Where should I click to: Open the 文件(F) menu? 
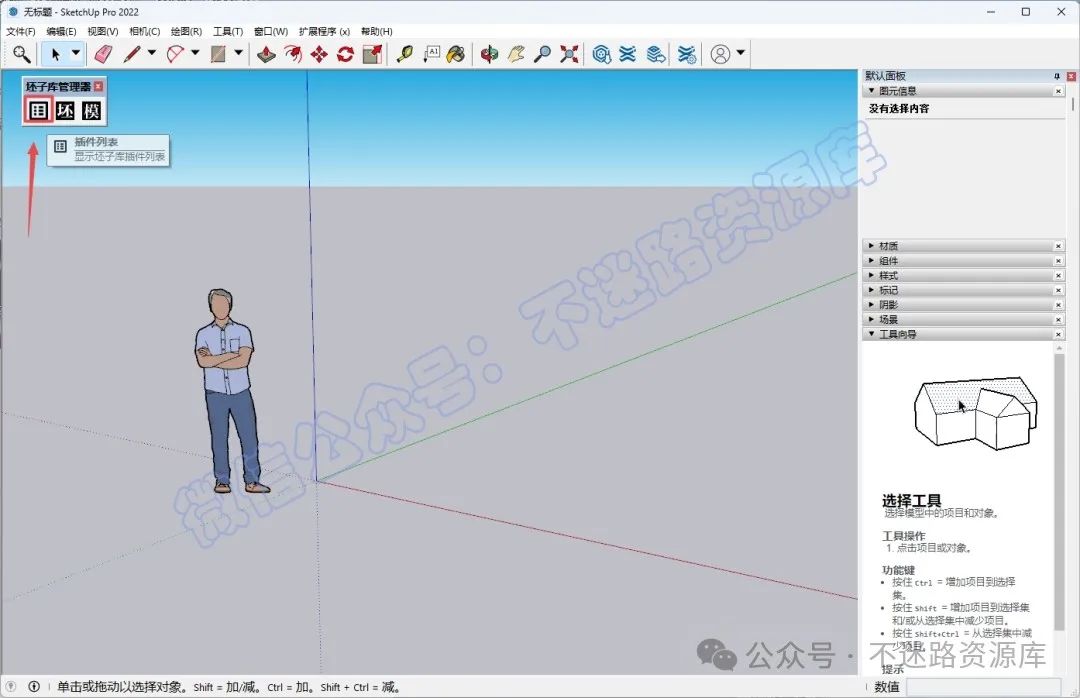click(x=21, y=31)
